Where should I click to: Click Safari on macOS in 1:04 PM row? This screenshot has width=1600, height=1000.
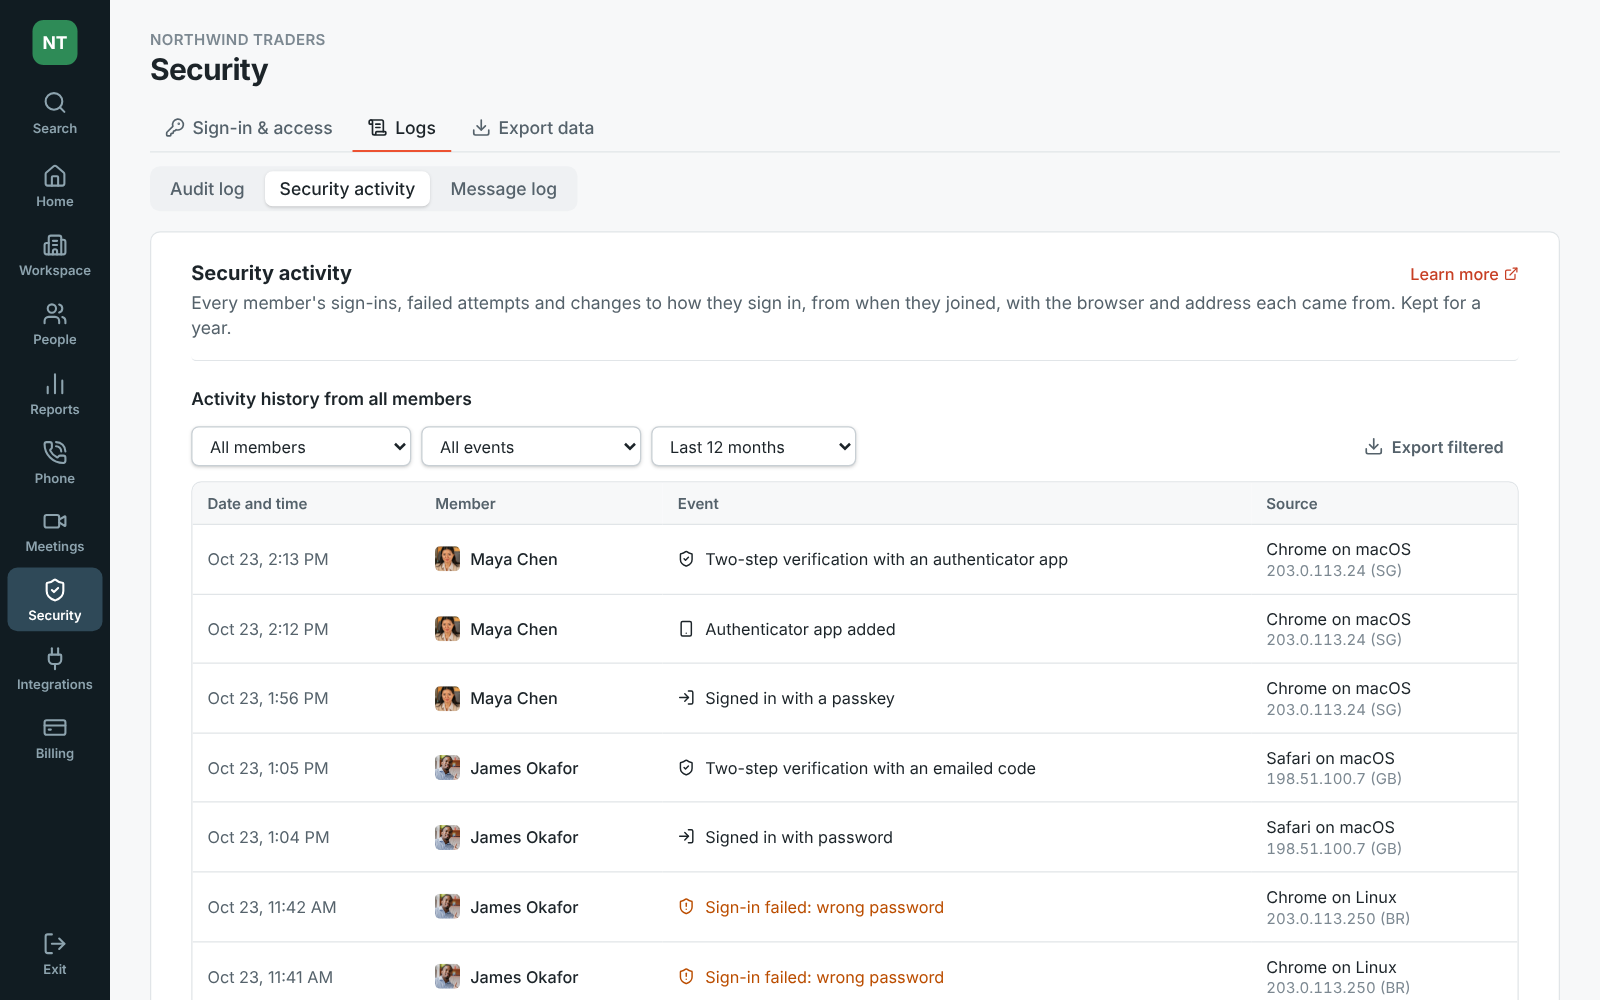(1330, 827)
